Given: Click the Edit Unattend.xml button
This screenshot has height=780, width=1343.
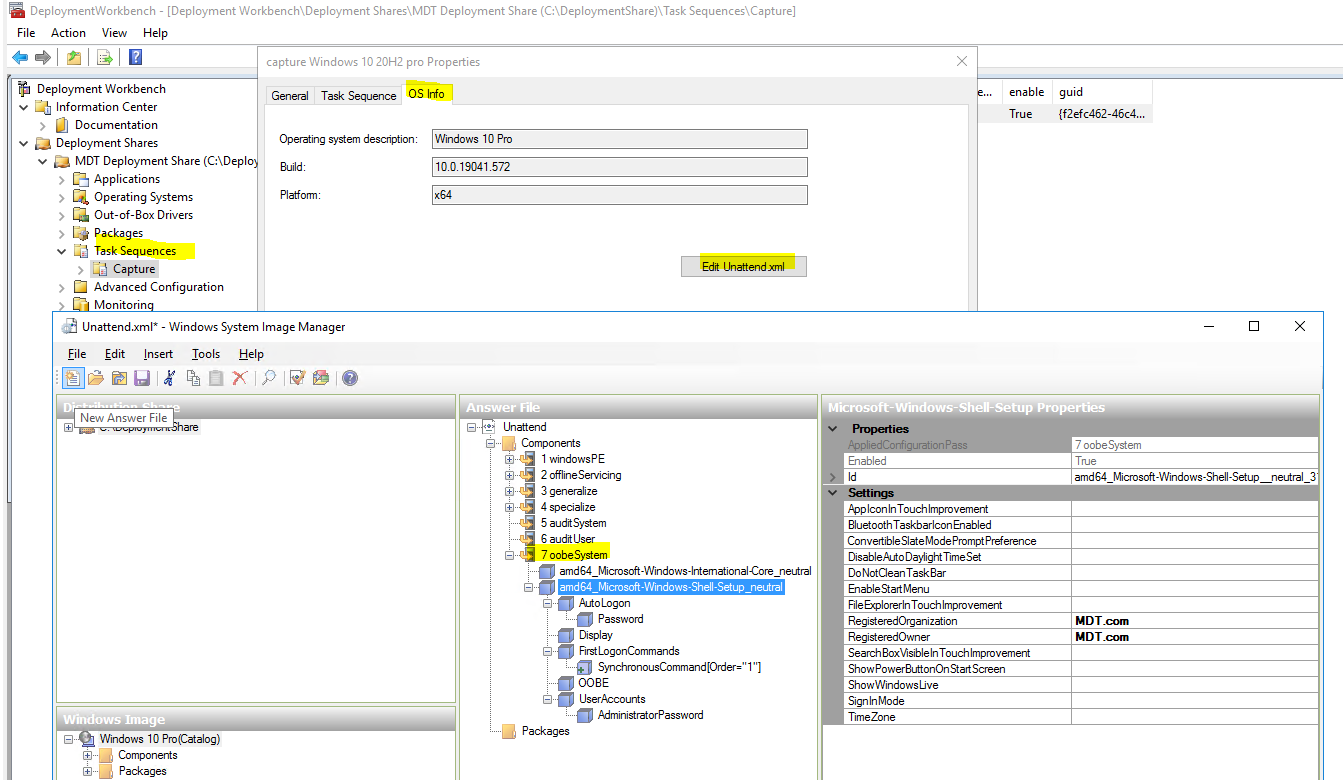Looking at the screenshot, I should pos(743,267).
